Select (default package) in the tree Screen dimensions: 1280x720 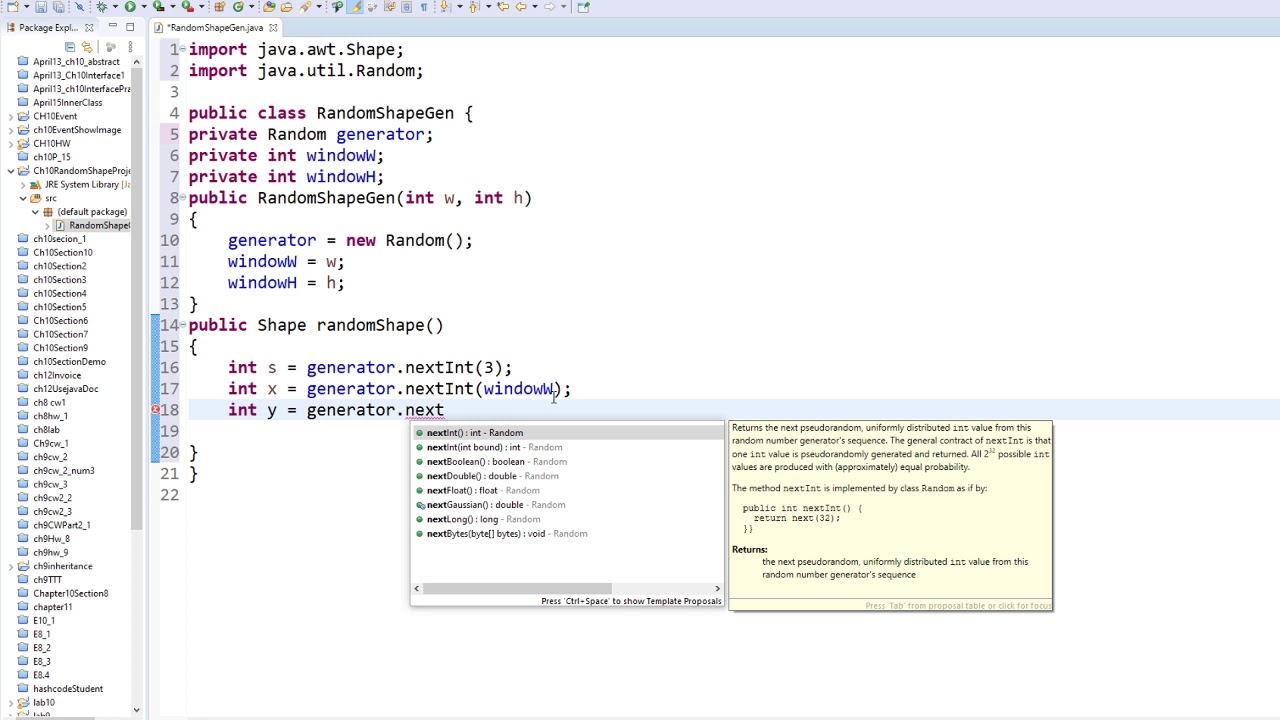tap(92, 212)
